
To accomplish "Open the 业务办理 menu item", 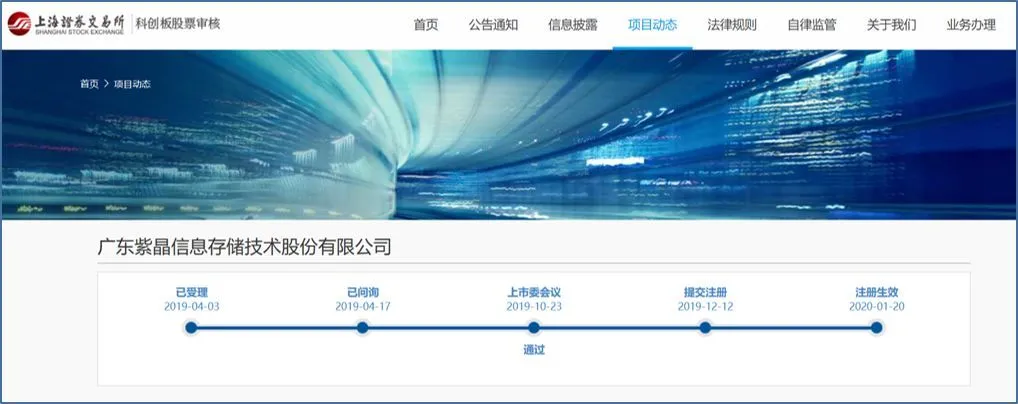I will [x=971, y=25].
